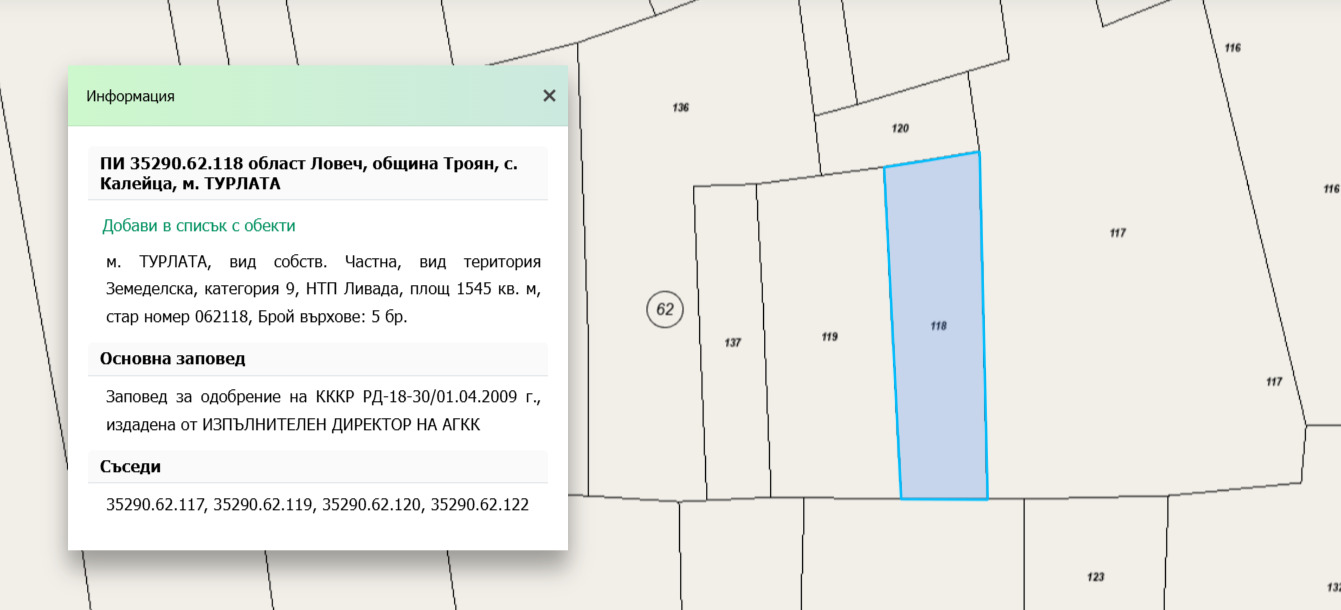Select parcel 123 below the road
The image size is (1341, 610).
click(1095, 577)
